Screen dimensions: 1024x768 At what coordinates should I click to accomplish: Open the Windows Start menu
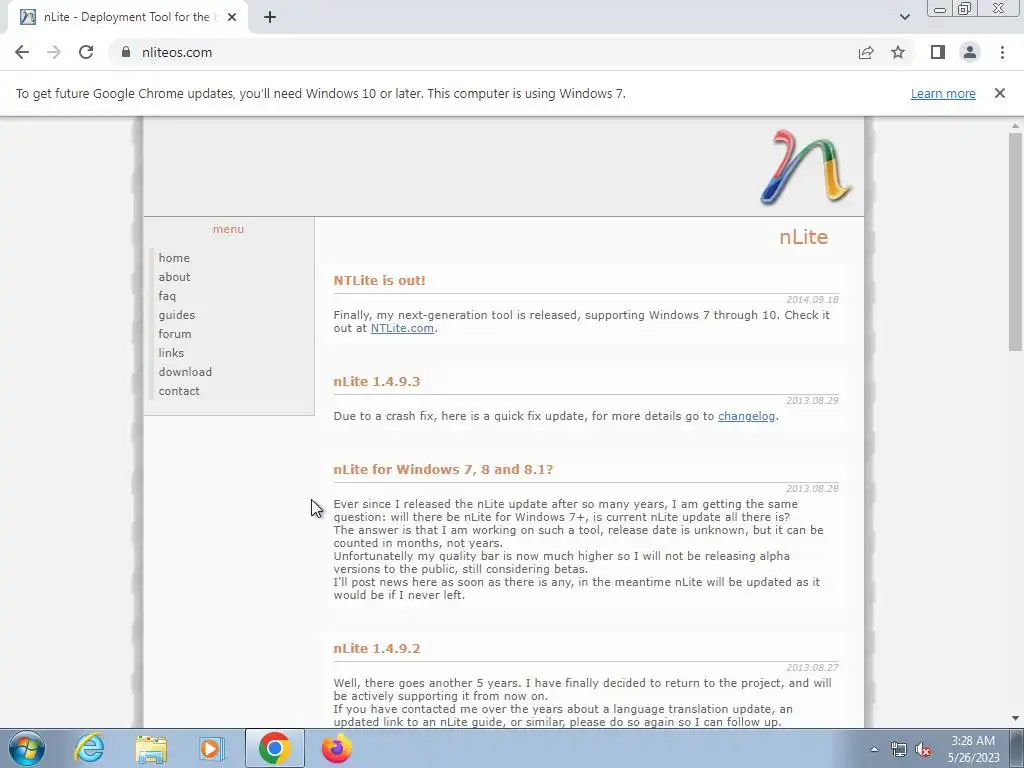tap(27, 748)
